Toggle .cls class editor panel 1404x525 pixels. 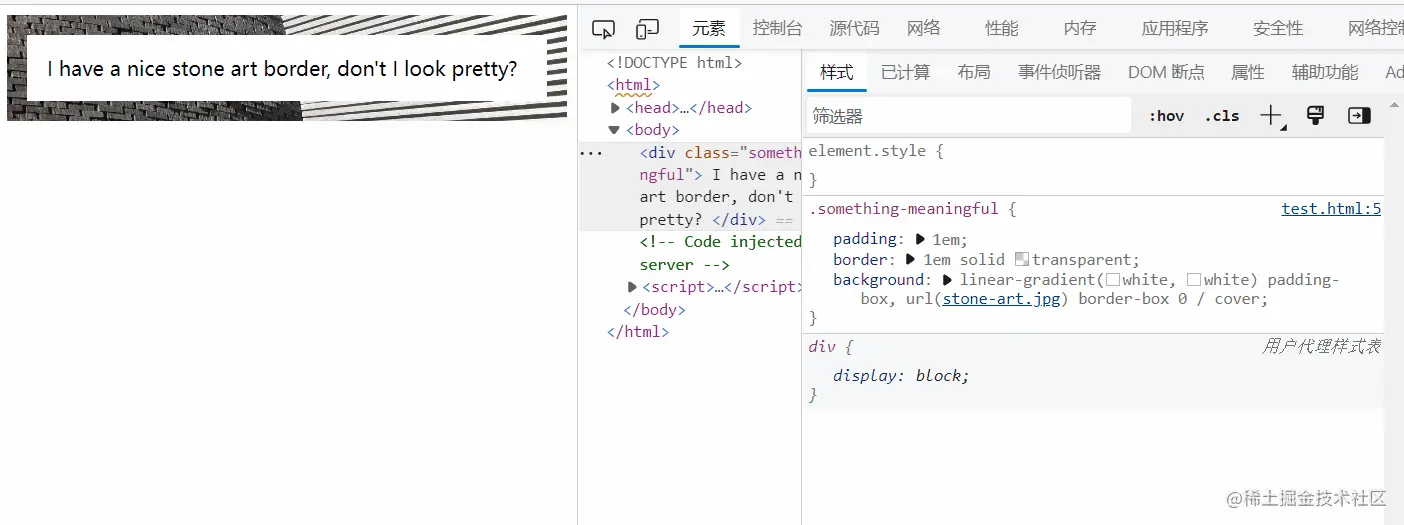click(1222, 116)
